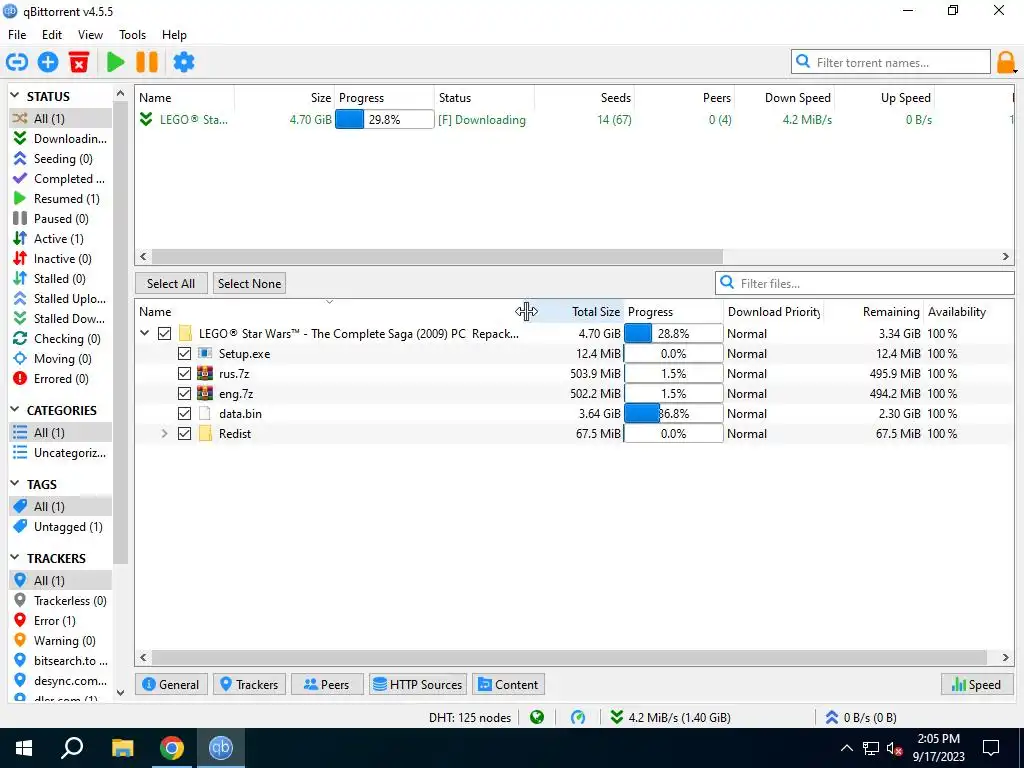Open the Edit menu
The width and height of the screenshot is (1024, 768).
(52, 35)
